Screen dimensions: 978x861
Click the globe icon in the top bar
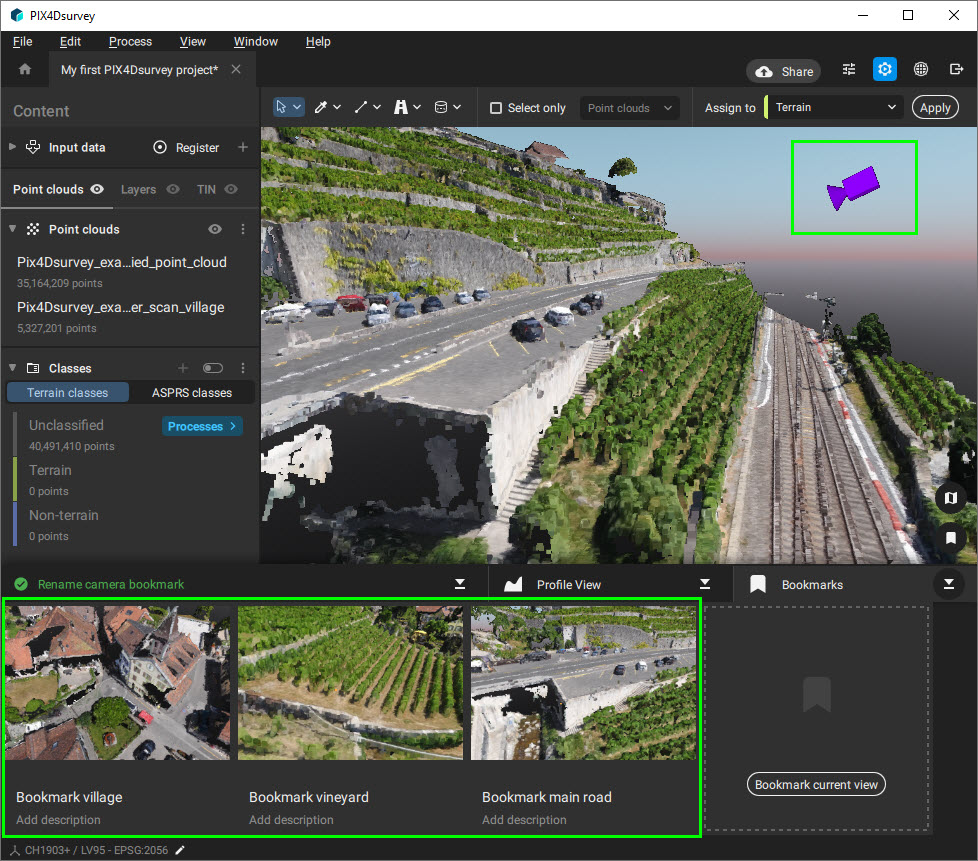click(x=921, y=70)
